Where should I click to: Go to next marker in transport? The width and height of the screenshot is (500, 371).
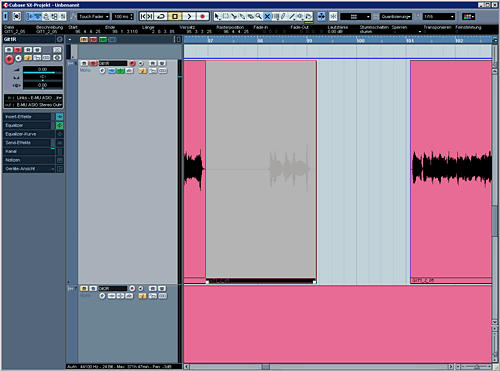[150, 16]
